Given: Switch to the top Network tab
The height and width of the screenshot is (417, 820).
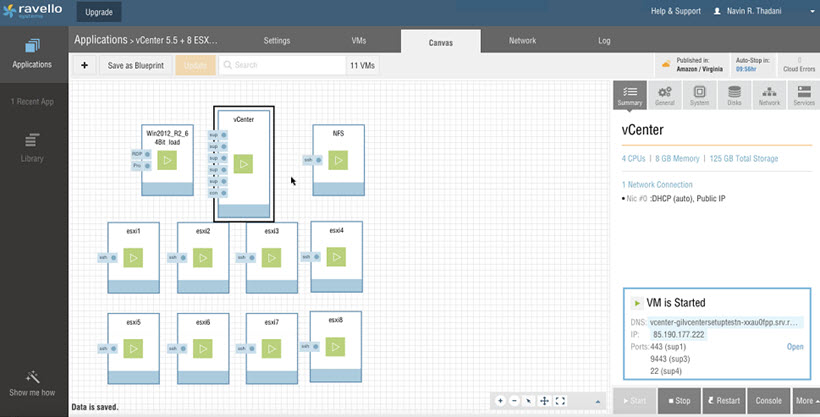Looking at the screenshot, I should [522, 40].
